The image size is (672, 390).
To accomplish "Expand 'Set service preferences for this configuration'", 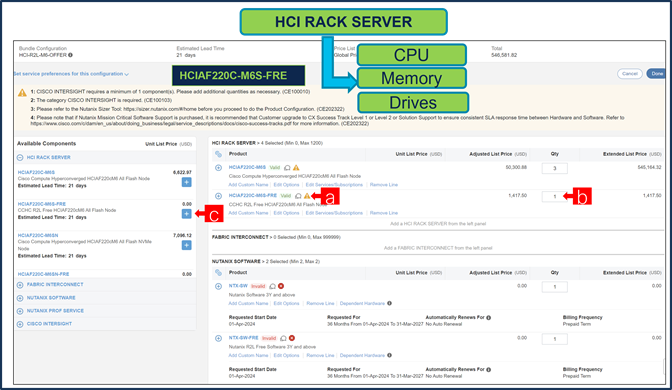I will tap(71, 74).
